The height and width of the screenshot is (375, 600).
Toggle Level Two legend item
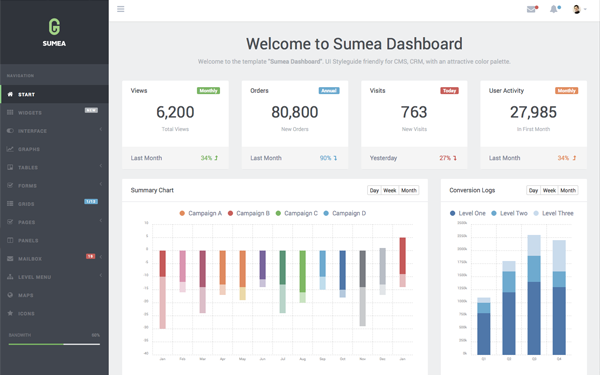point(509,213)
